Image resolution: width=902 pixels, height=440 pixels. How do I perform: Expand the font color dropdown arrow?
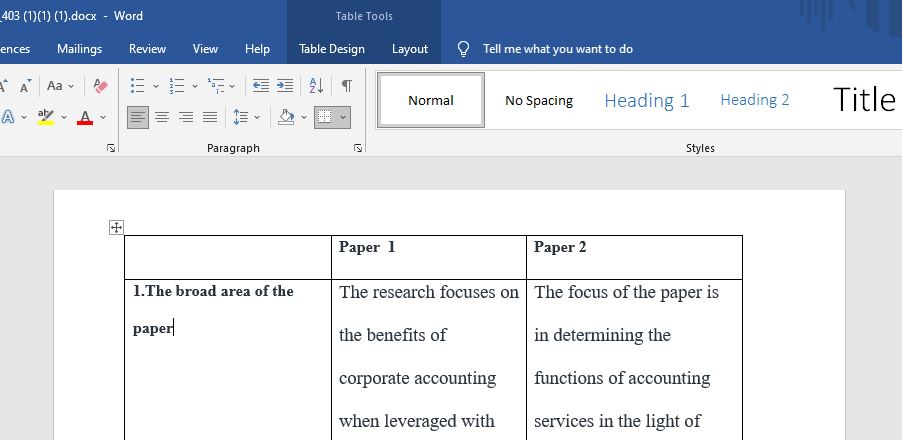pos(103,117)
